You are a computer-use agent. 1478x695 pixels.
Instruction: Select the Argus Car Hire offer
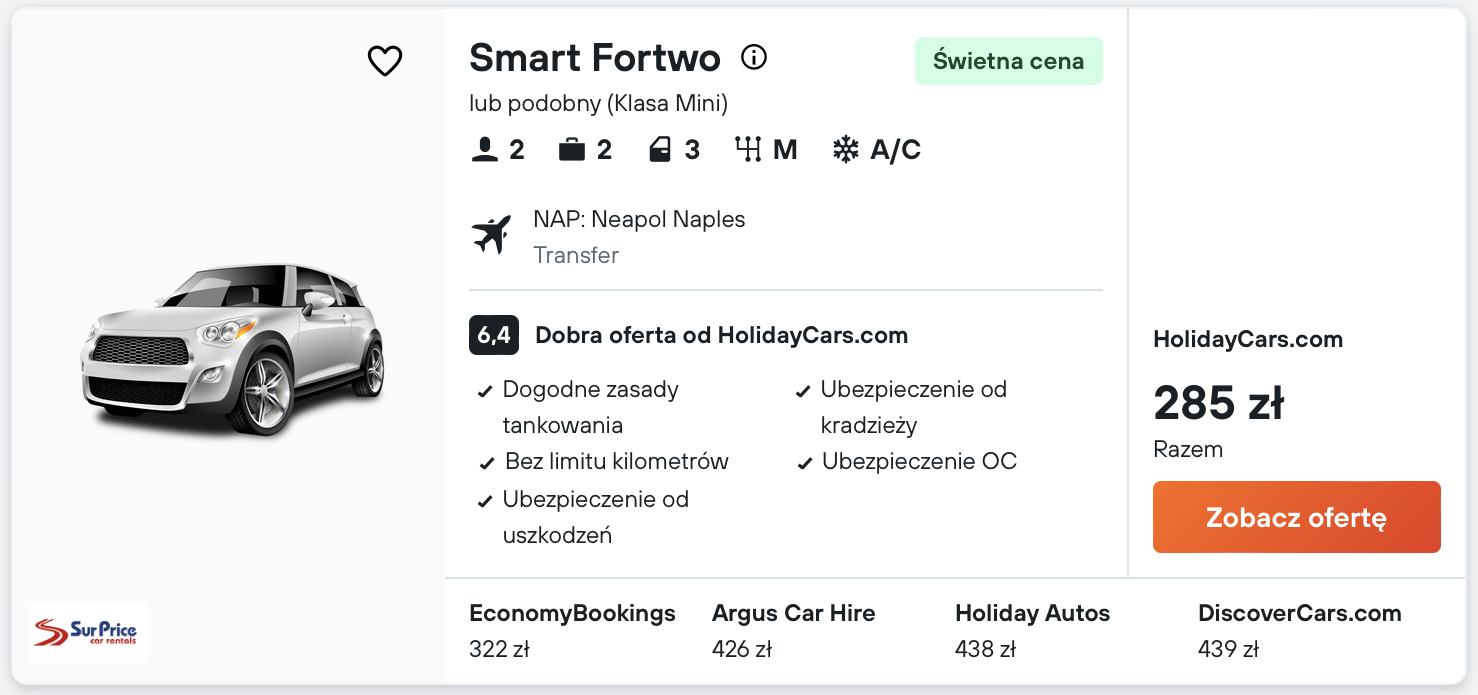coord(794,631)
